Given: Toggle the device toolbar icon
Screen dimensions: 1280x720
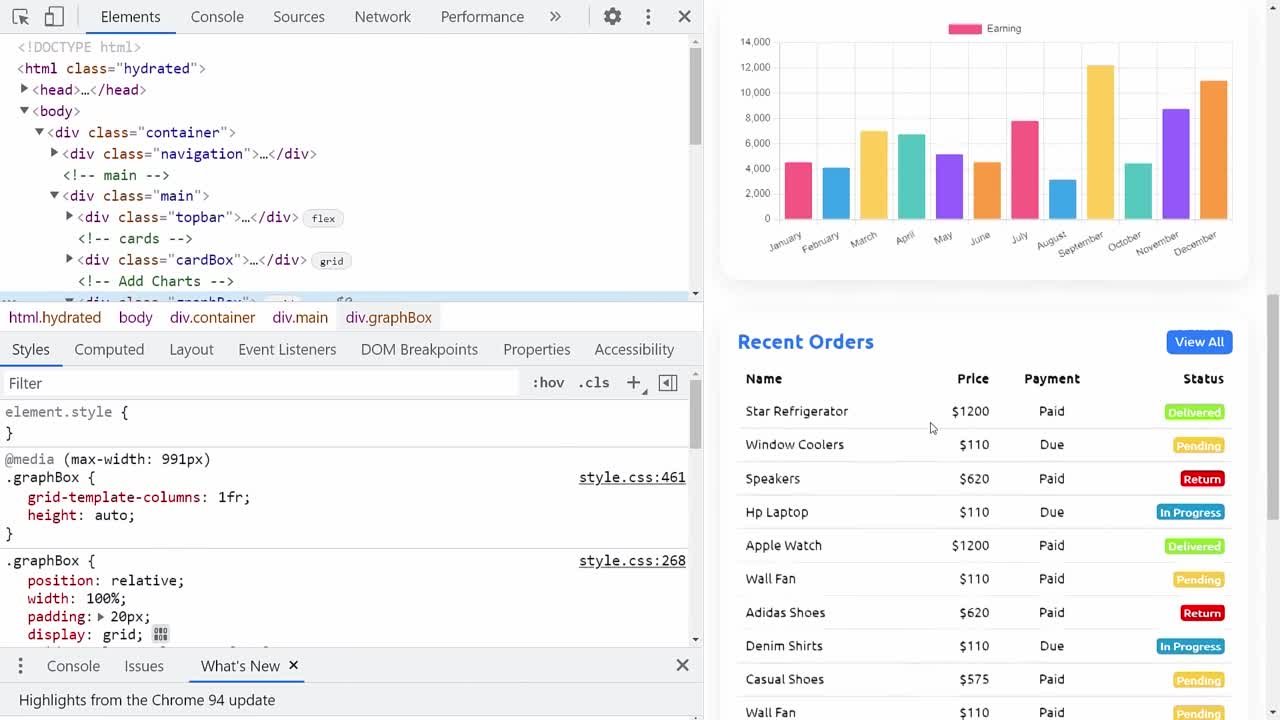Looking at the screenshot, I should 54,17.
